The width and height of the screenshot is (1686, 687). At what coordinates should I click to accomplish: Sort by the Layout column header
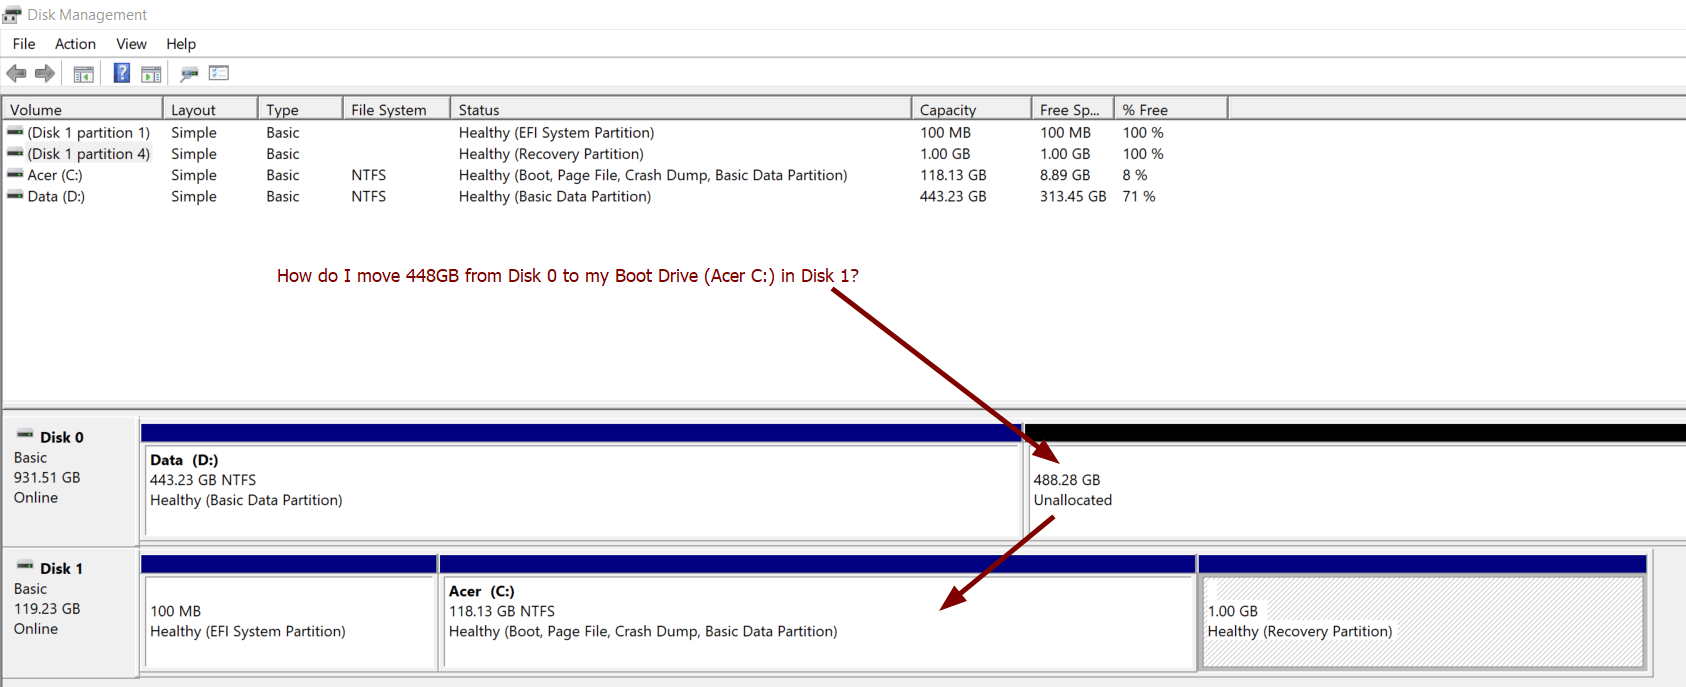pyautogui.click(x=210, y=109)
